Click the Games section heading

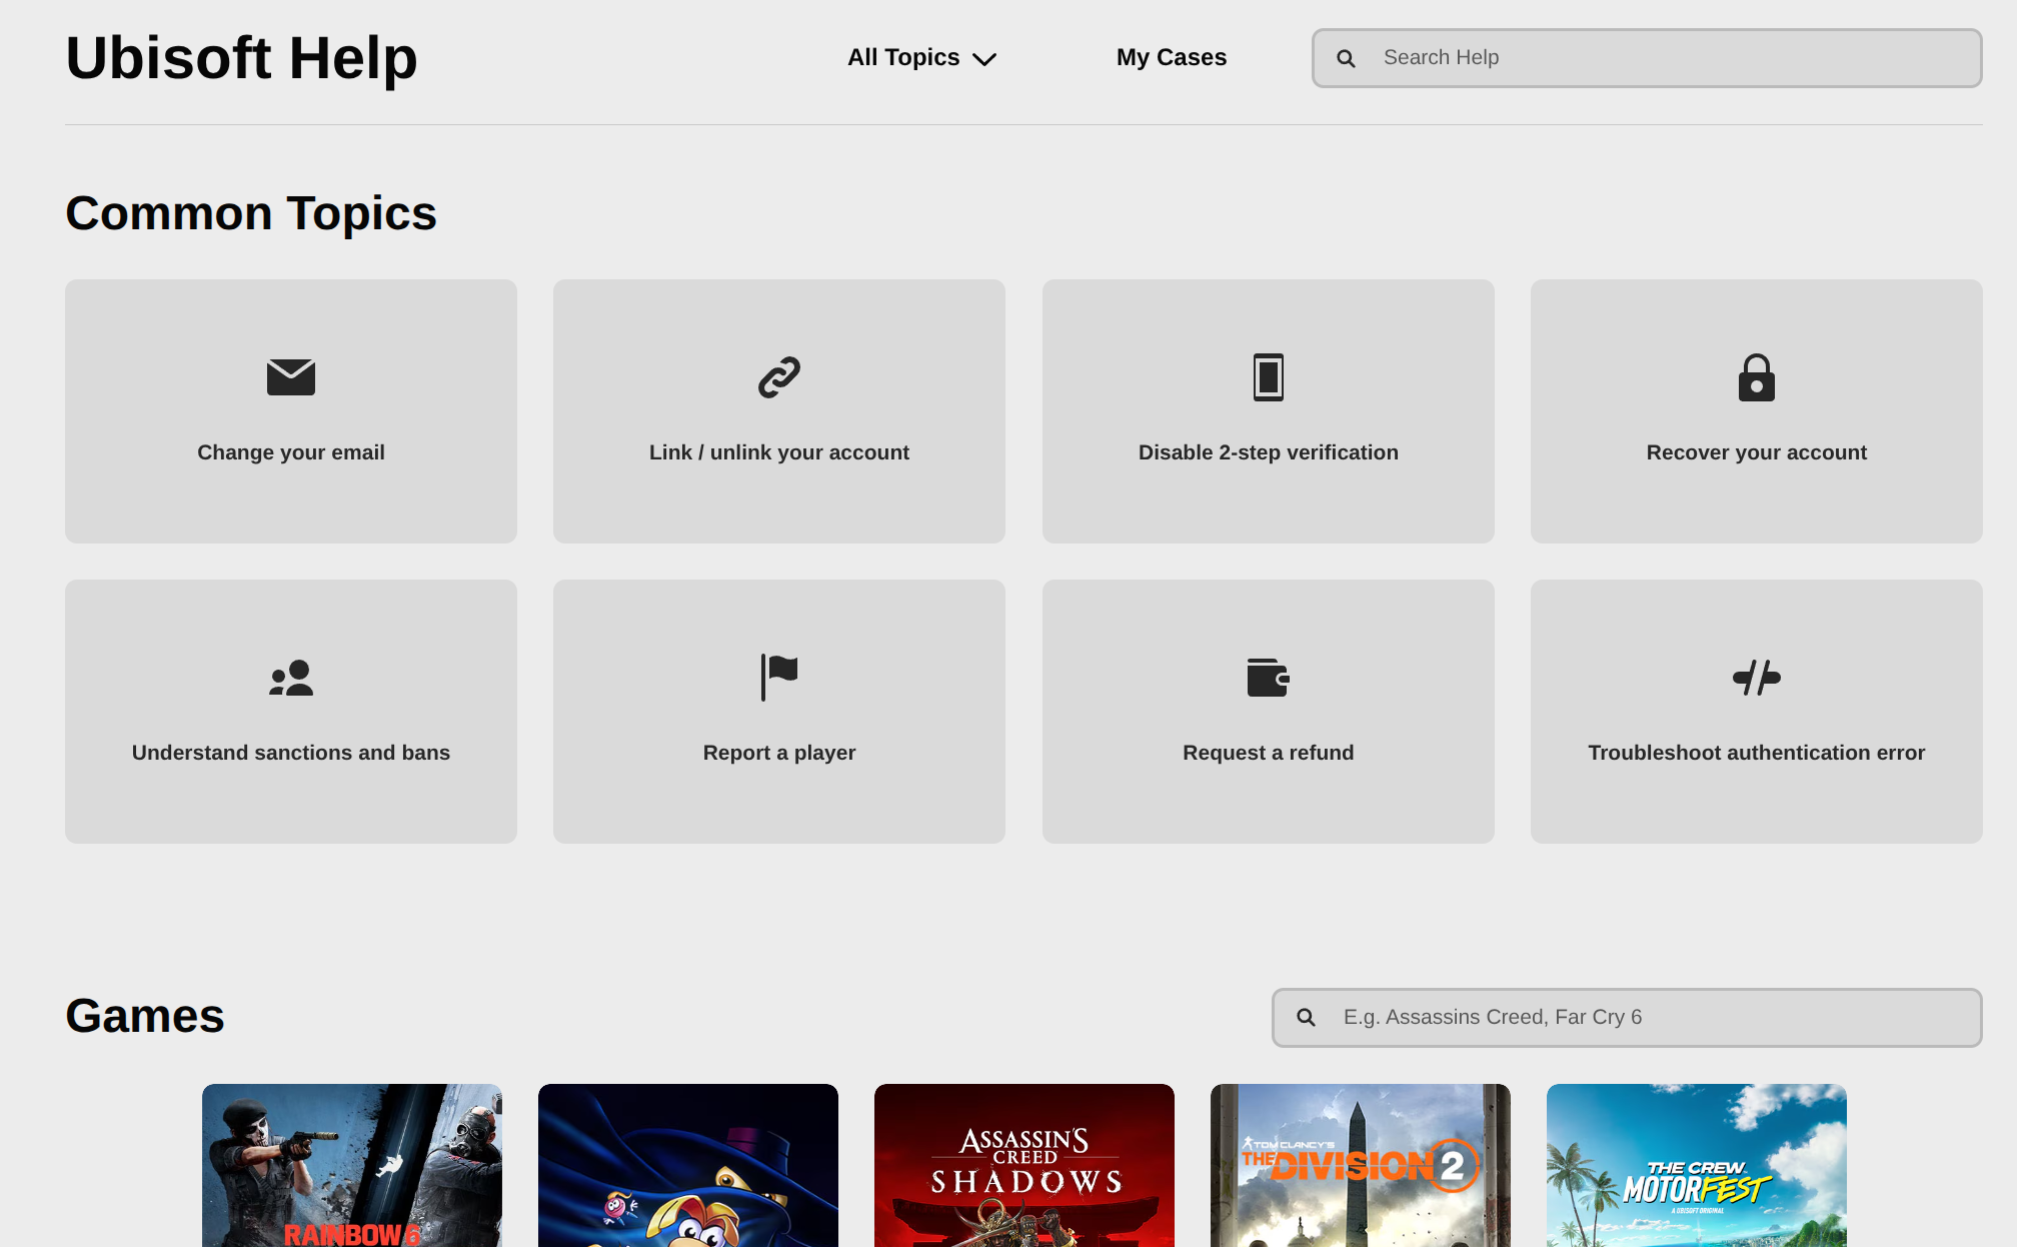click(145, 1016)
